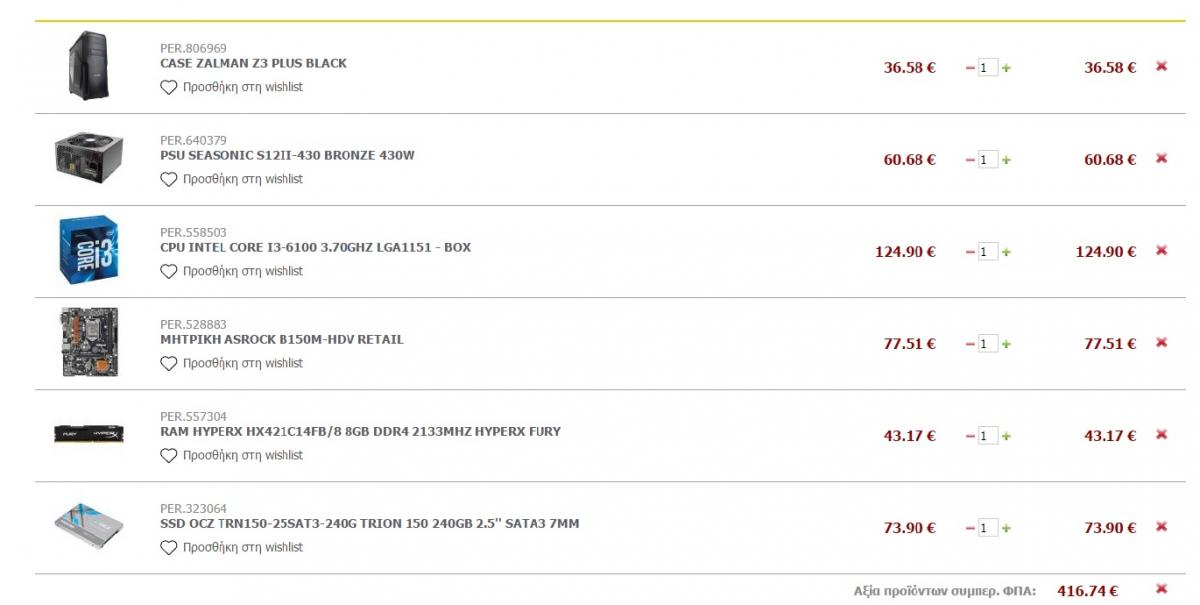The width and height of the screenshot is (1200, 605).
Task: Remove SSD OCZ TRION 150 from cart
Action: pos(1161,527)
